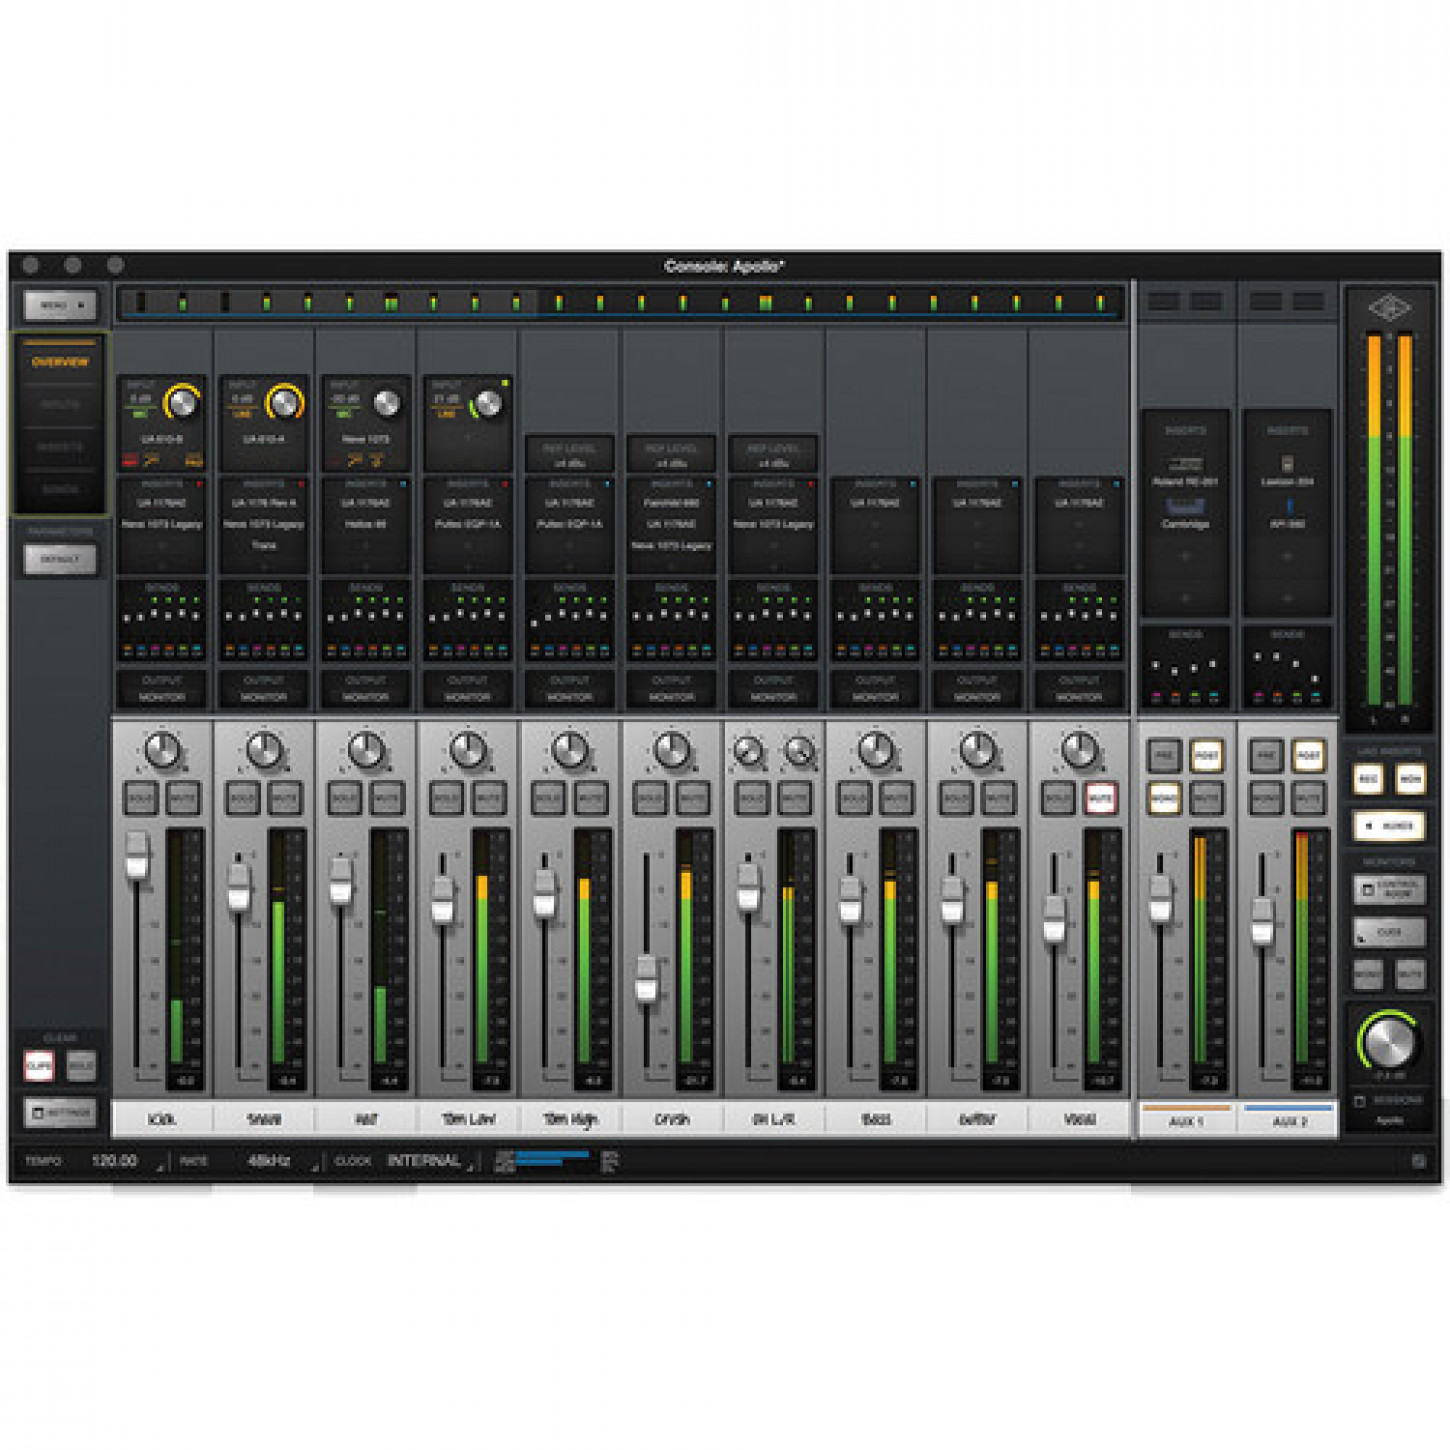Open the clock source INTERNAL dropdown
Screen dimensions: 1450x1450
tap(424, 1161)
